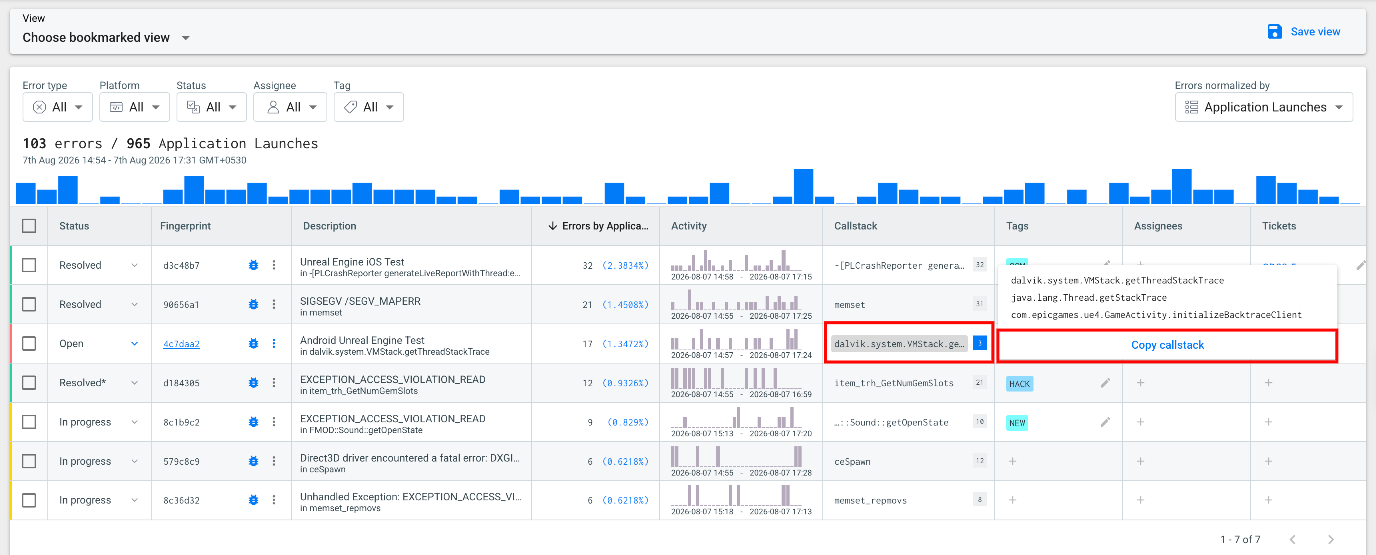Click Copy callstack button
Image resolution: width=1376 pixels, height=555 pixels.
pos(1167,345)
